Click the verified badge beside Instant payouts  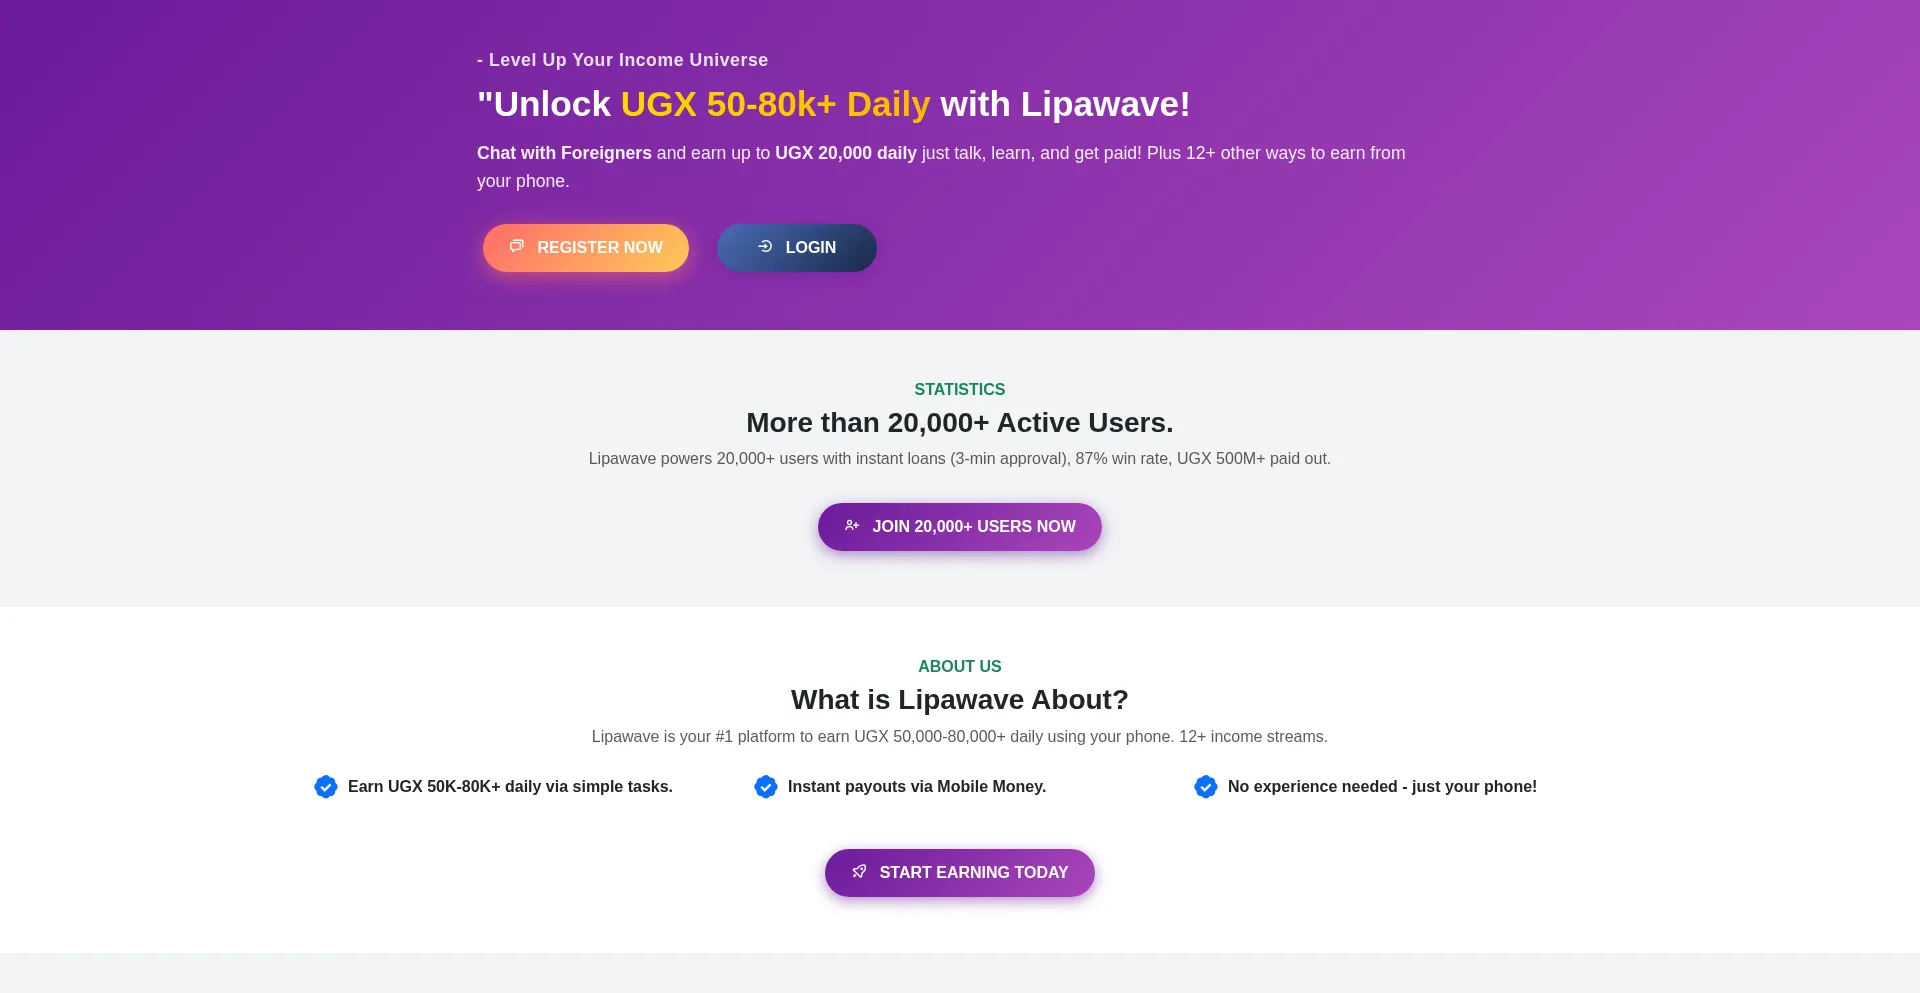pos(765,787)
